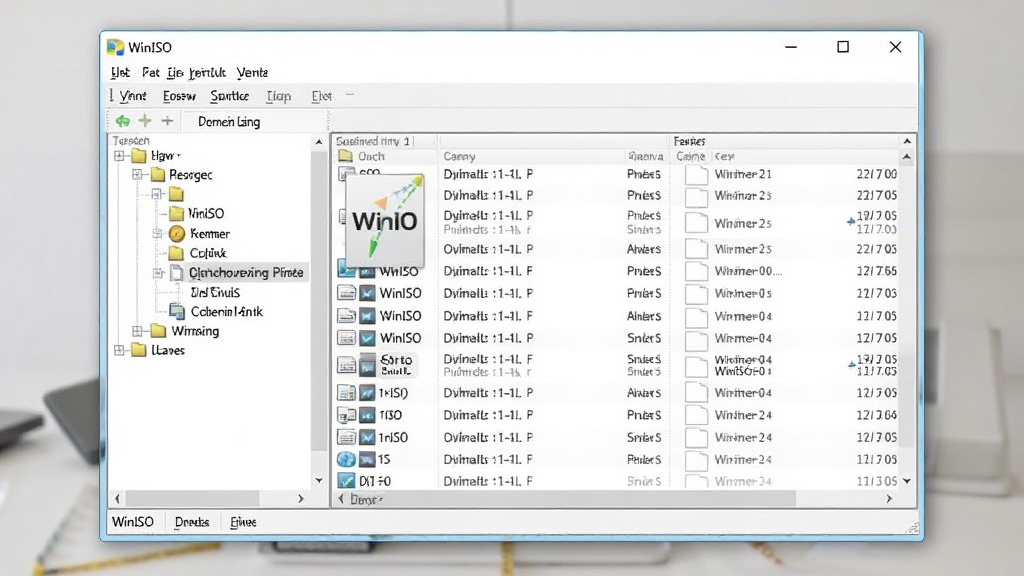Viewport: 1024px width, 576px height.
Task: Click the image icon in the 1×ISO row
Action: coord(367,392)
